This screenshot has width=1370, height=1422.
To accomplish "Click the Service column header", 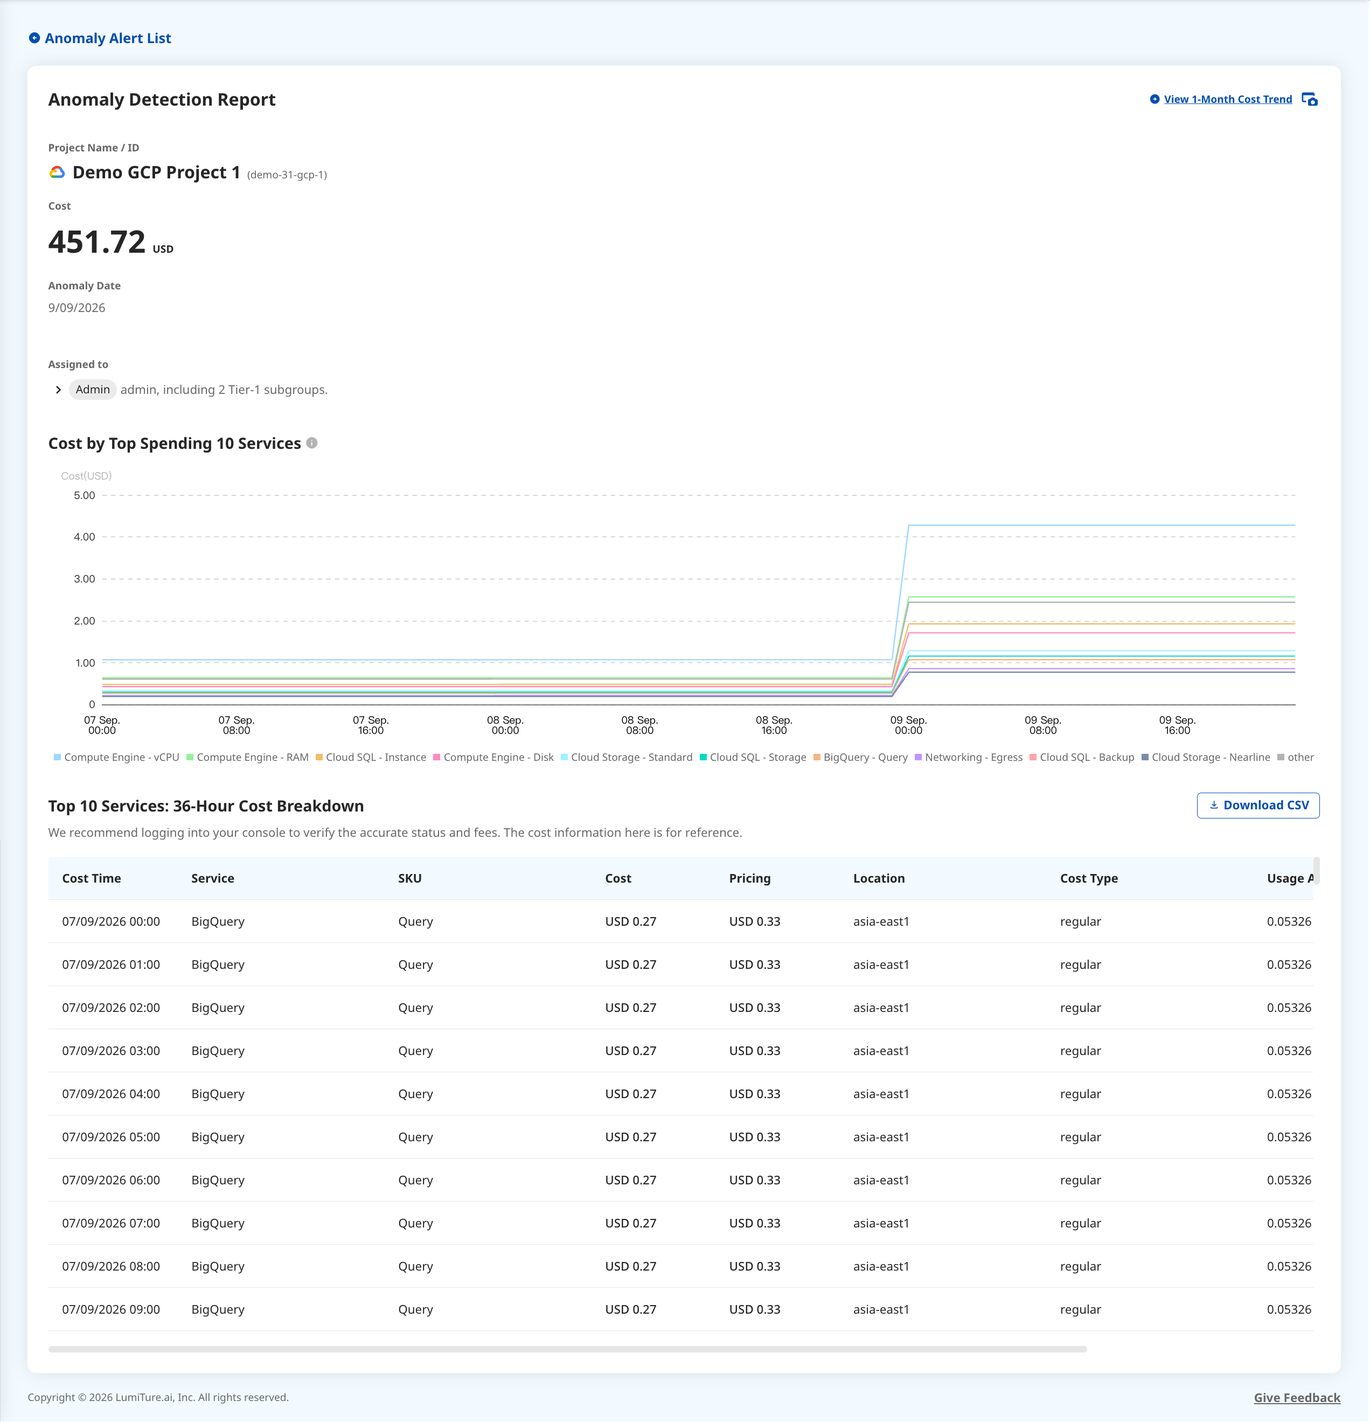I will point(213,878).
